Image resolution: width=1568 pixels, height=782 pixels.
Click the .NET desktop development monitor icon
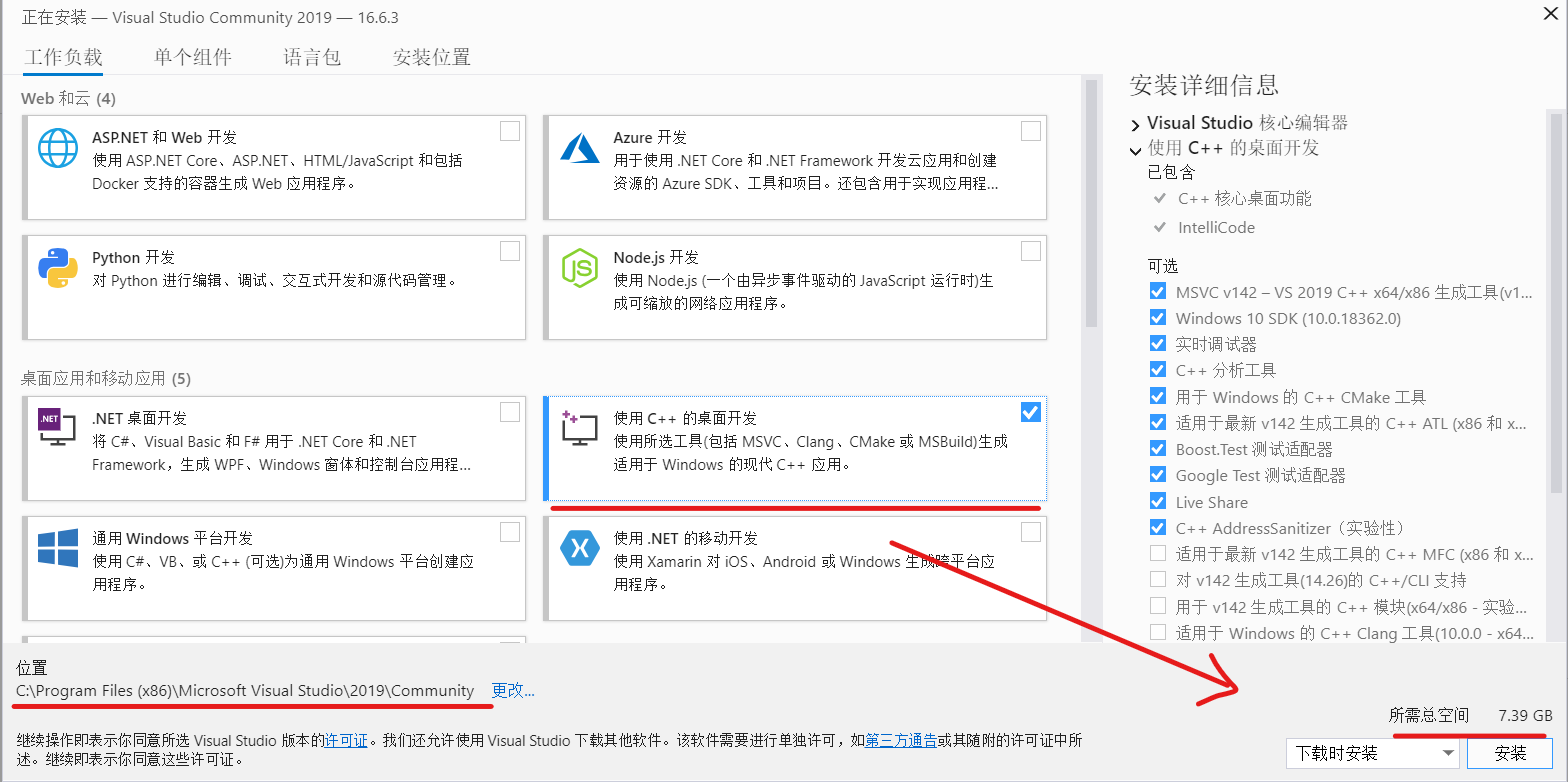57,427
